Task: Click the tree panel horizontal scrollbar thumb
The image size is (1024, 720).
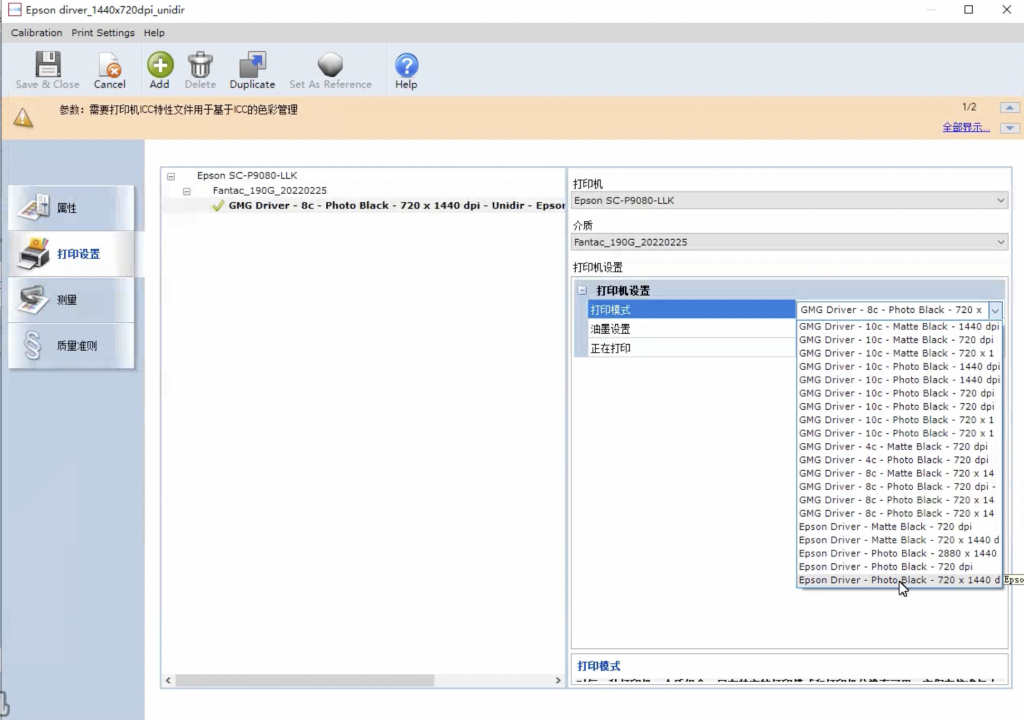Action: (x=305, y=680)
